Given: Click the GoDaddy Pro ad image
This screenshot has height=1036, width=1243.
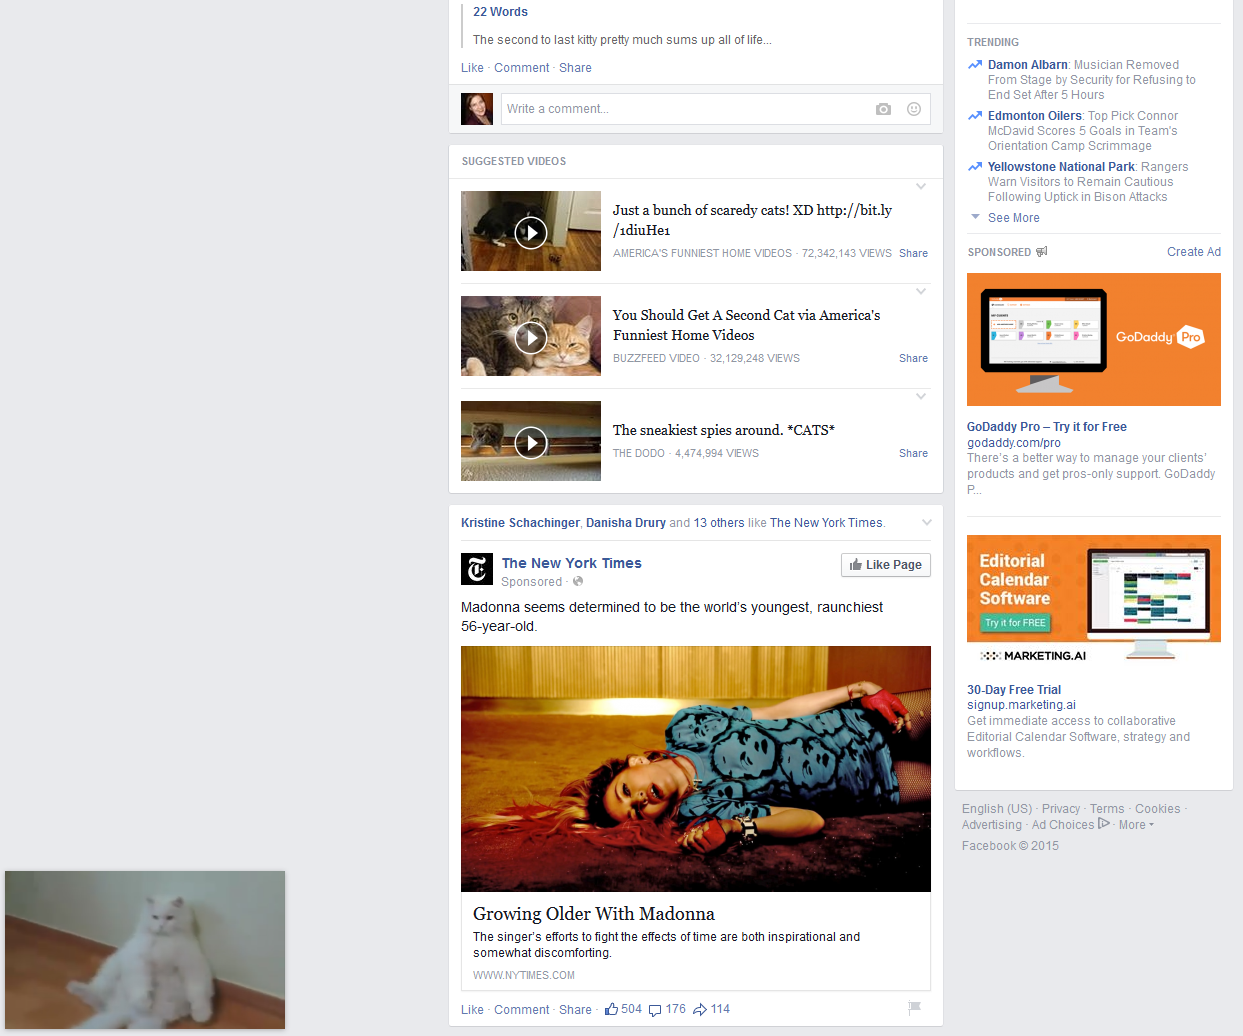Looking at the screenshot, I should pyautogui.click(x=1093, y=340).
